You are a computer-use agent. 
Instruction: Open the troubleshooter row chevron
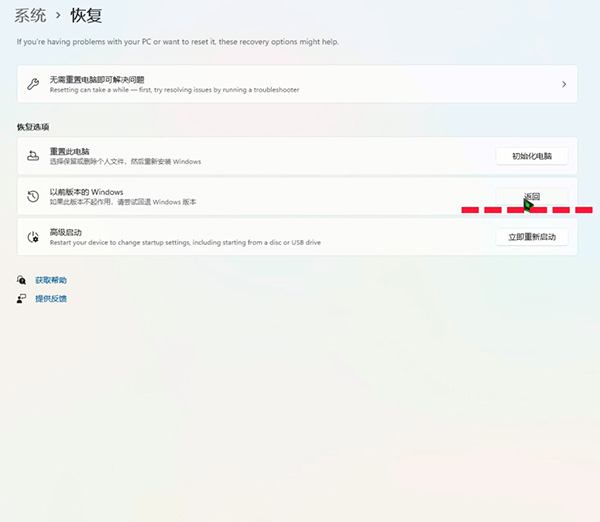coord(564,84)
